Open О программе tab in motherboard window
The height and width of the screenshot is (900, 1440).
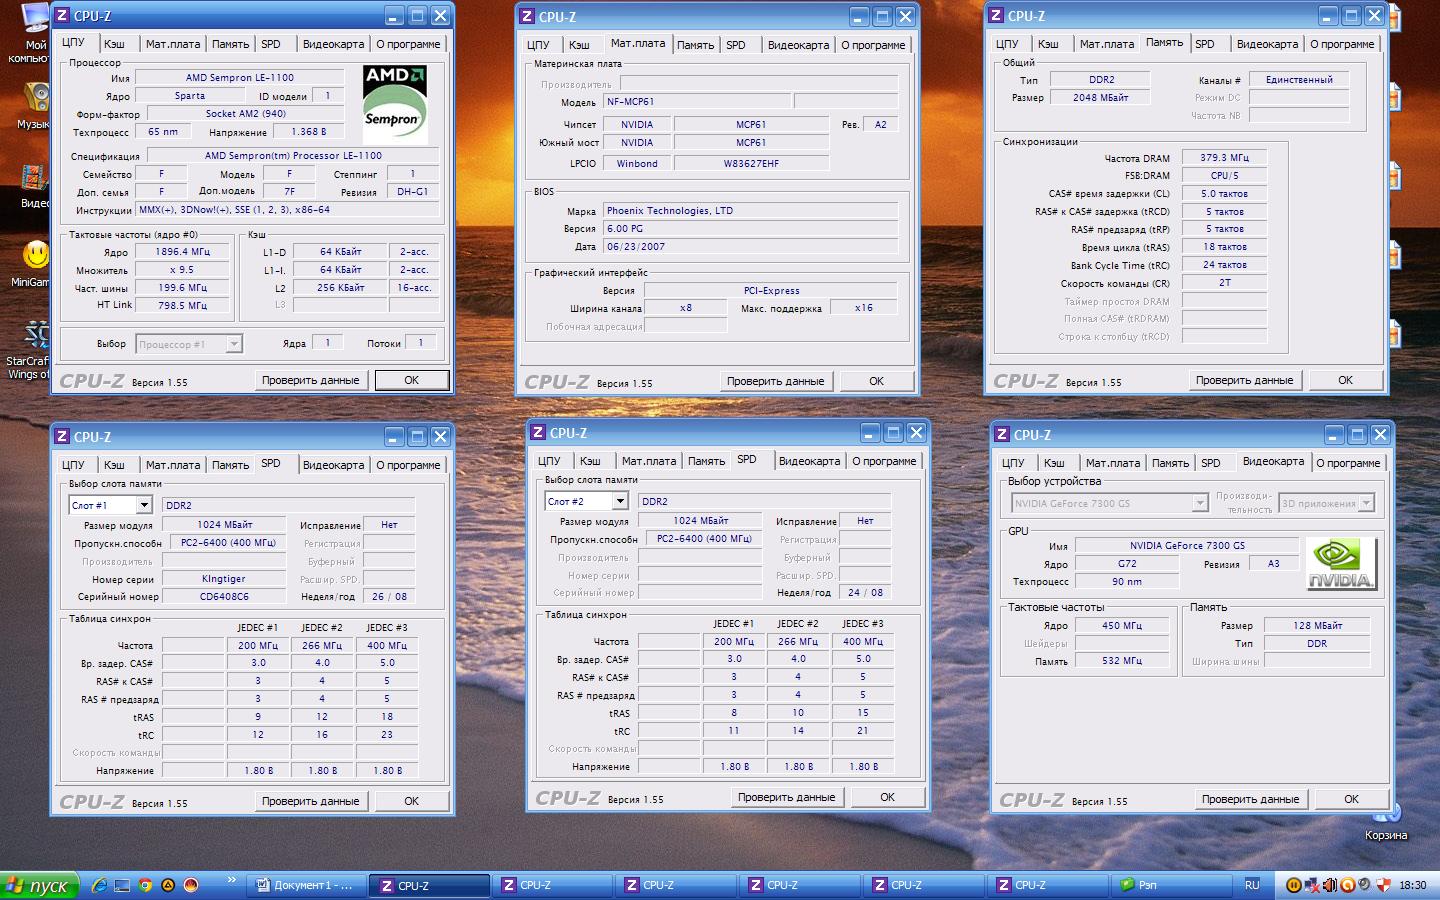tap(873, 45)
